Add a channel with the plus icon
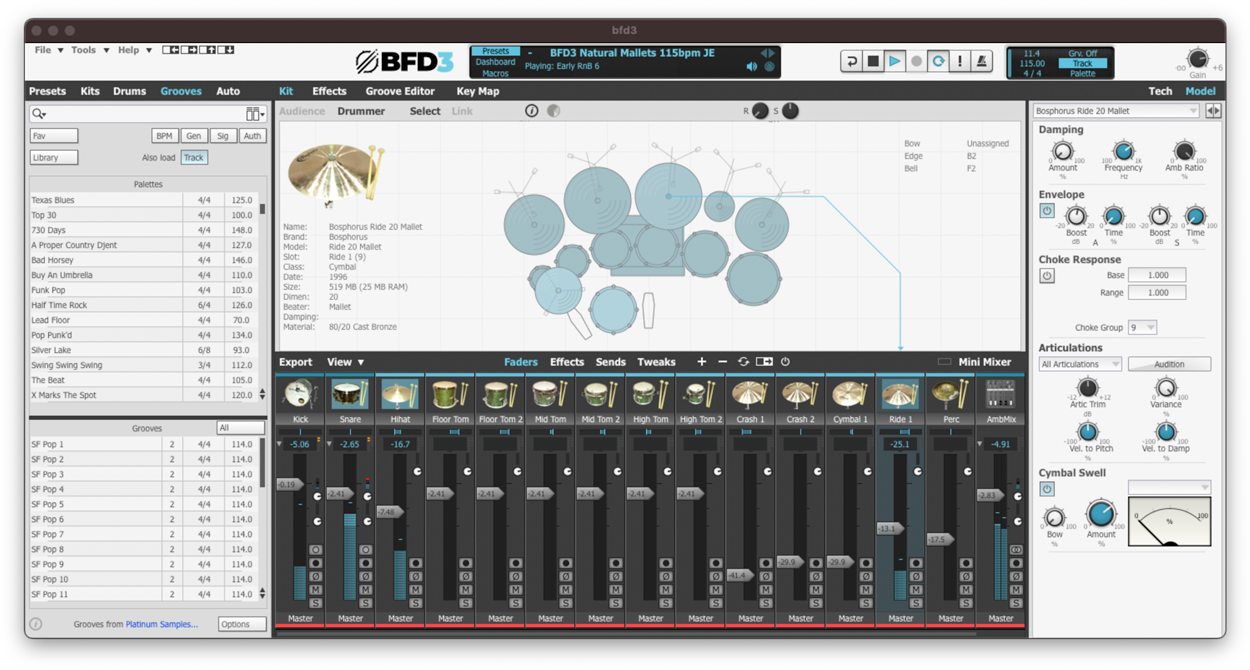The height and width of the screenshot is (670, 1250). pos(702,362)
